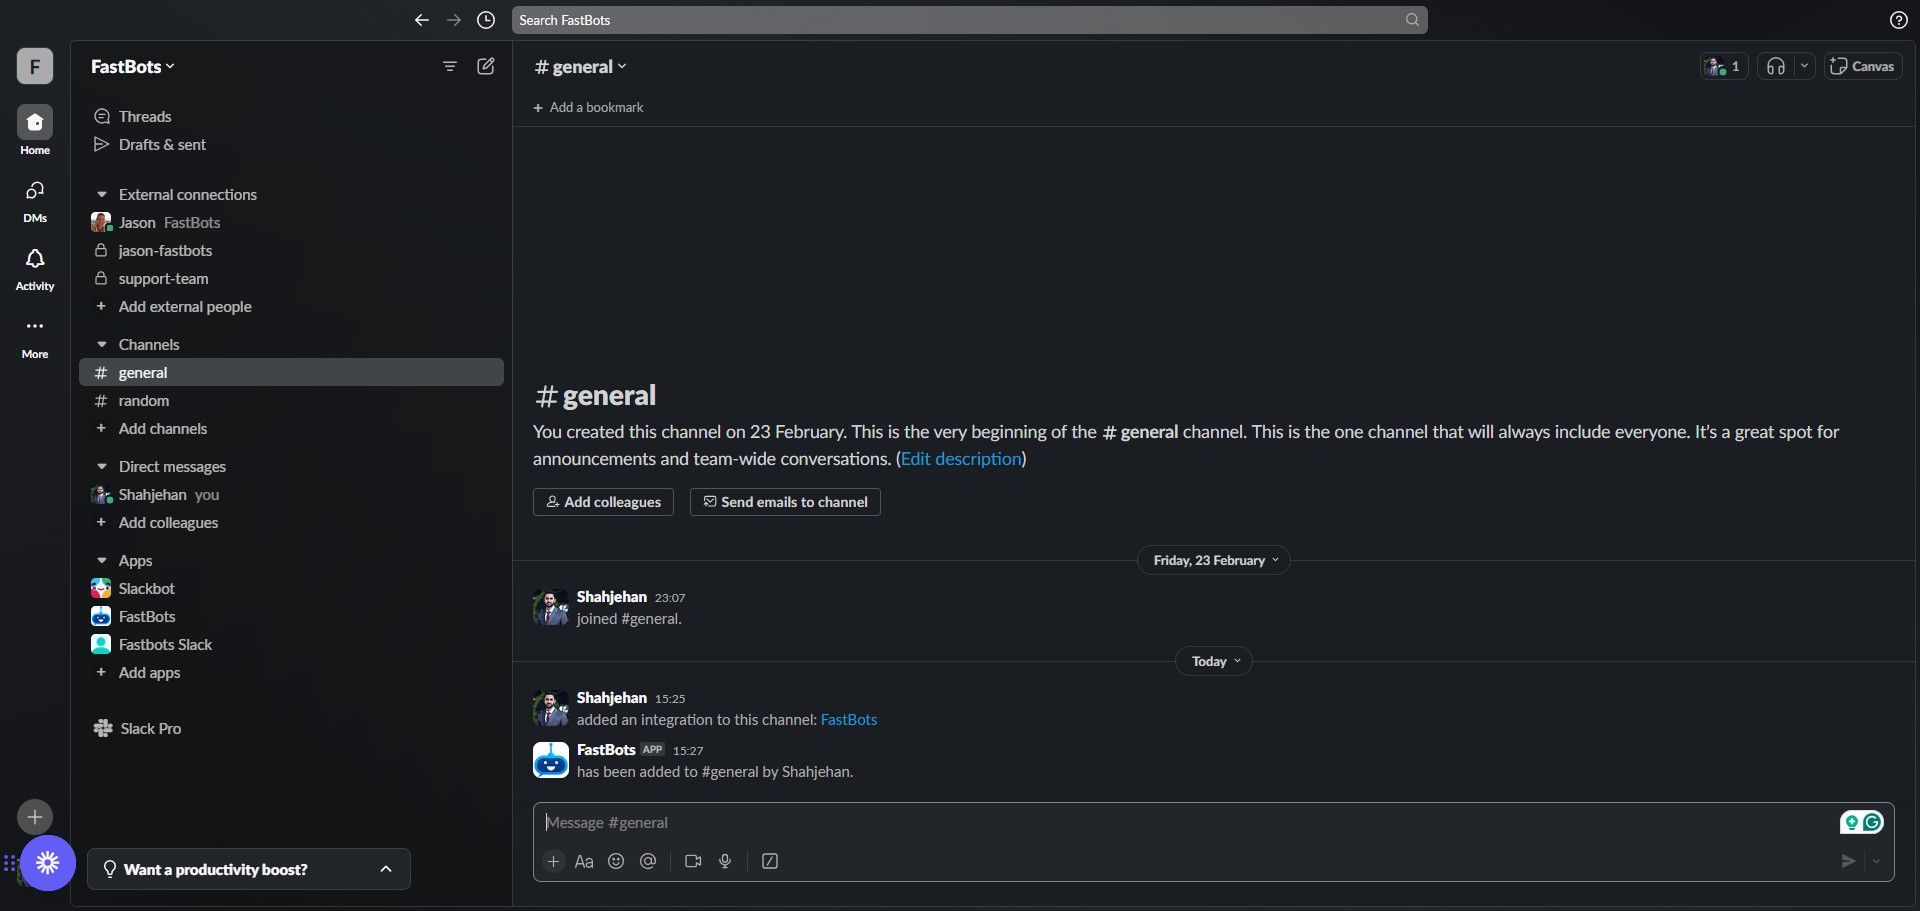Record a video clip with camera icon
Screen dimensions: 1920x911
(693, 861)
